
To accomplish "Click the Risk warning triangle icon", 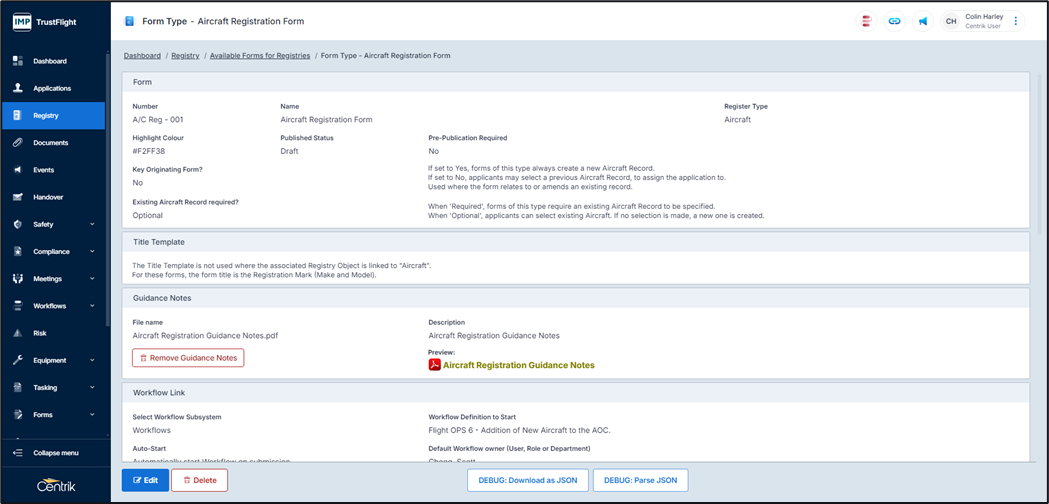I will (x=18, y=333).
